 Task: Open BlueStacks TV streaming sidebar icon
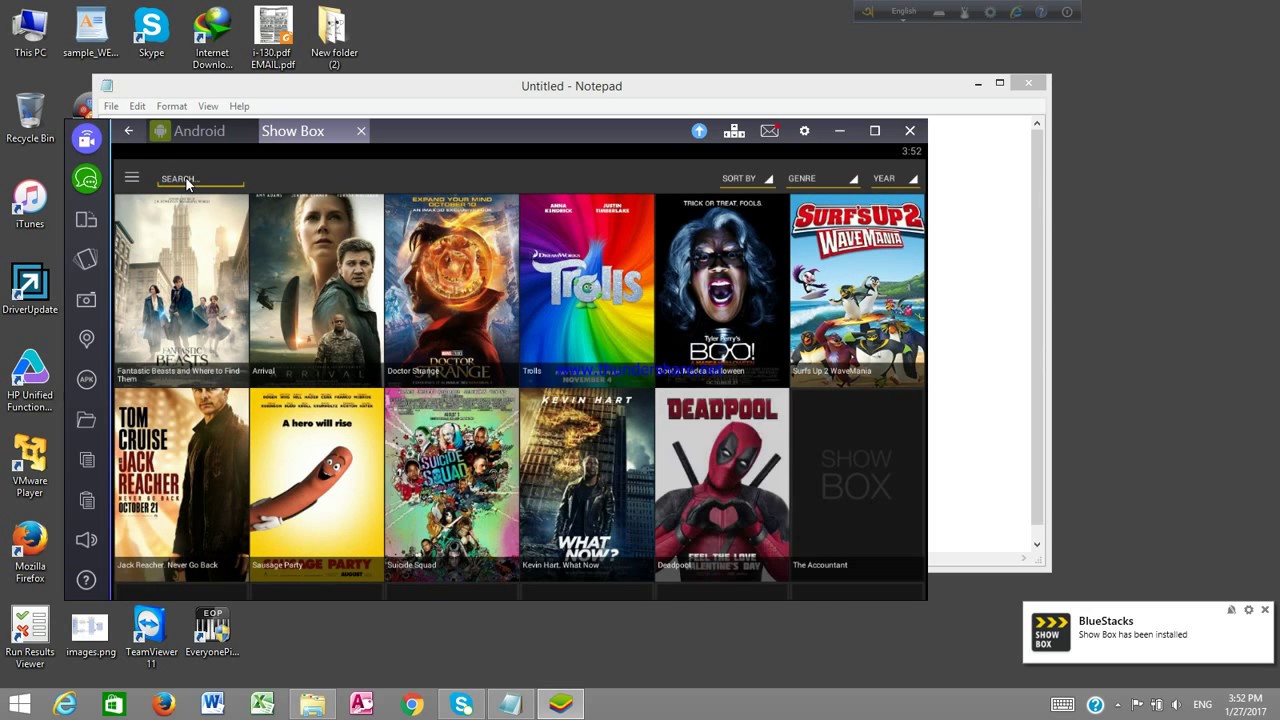(87, 139)
